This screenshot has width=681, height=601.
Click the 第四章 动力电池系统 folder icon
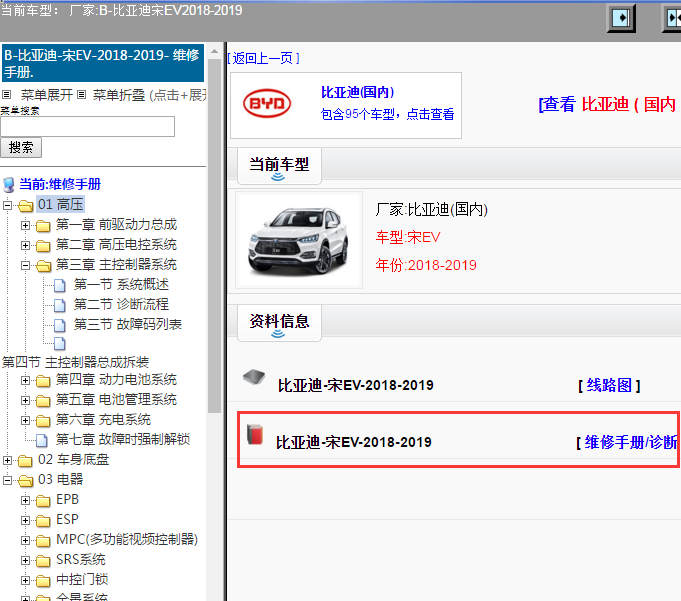43,380
